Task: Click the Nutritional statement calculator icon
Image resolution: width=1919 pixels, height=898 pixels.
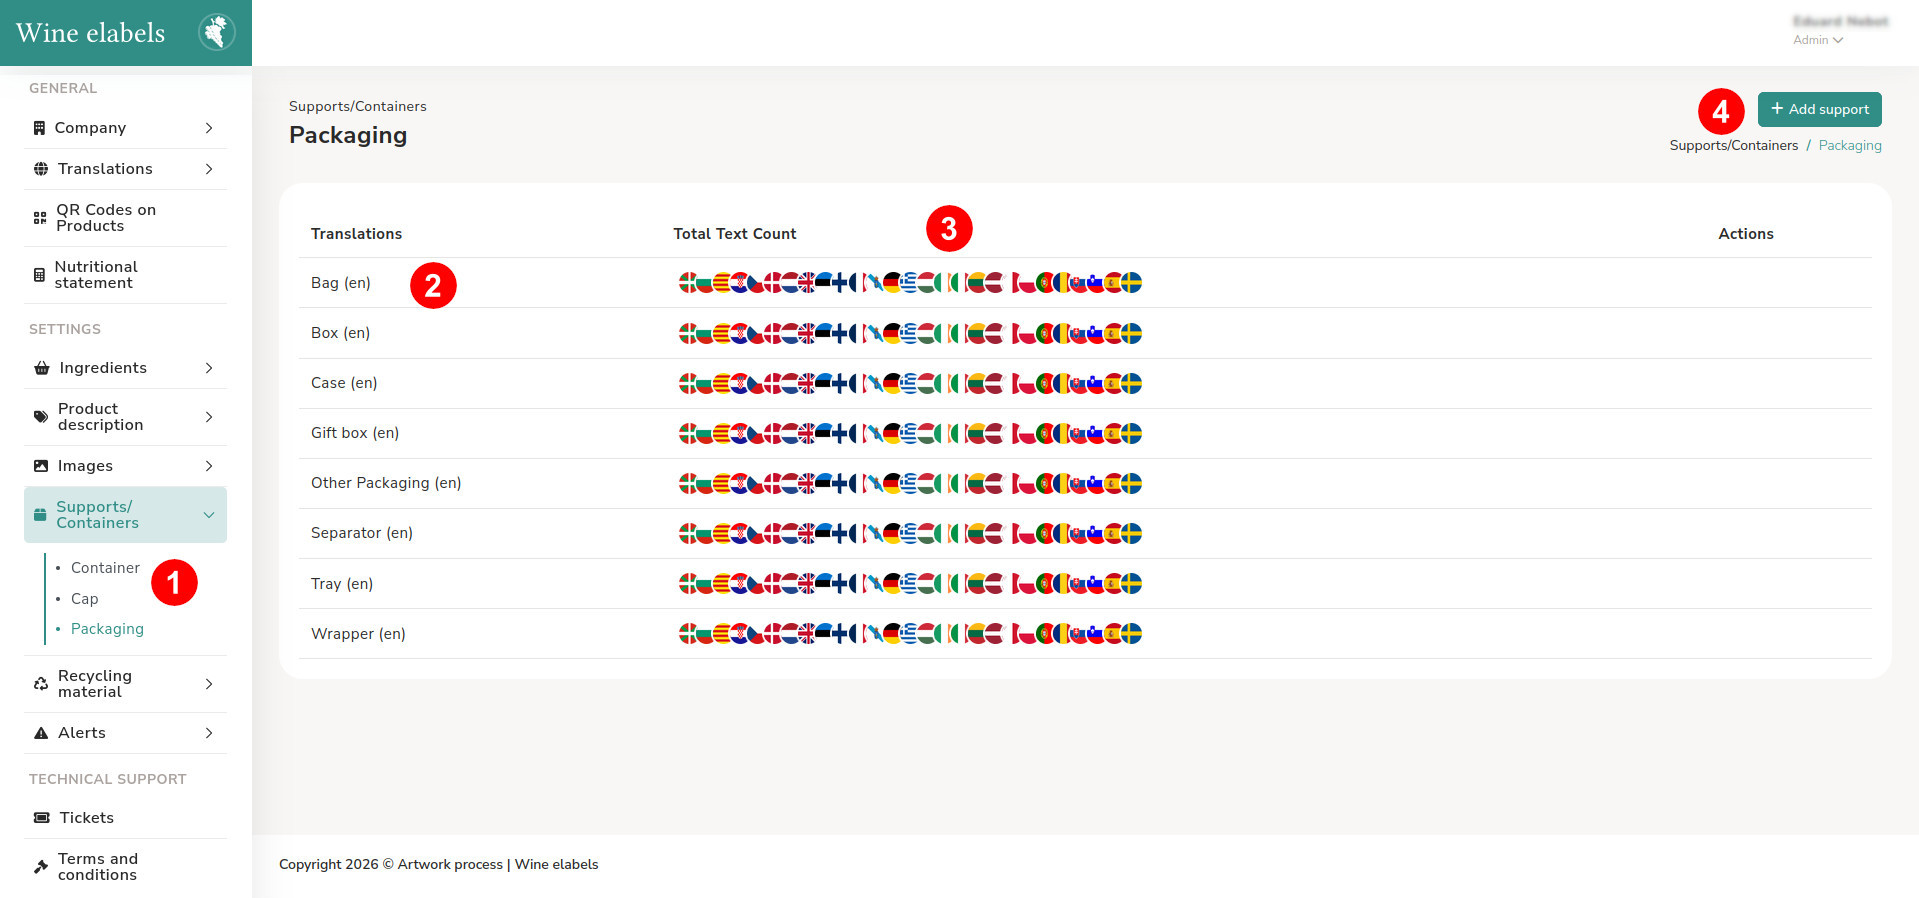Action: [39, 275]
